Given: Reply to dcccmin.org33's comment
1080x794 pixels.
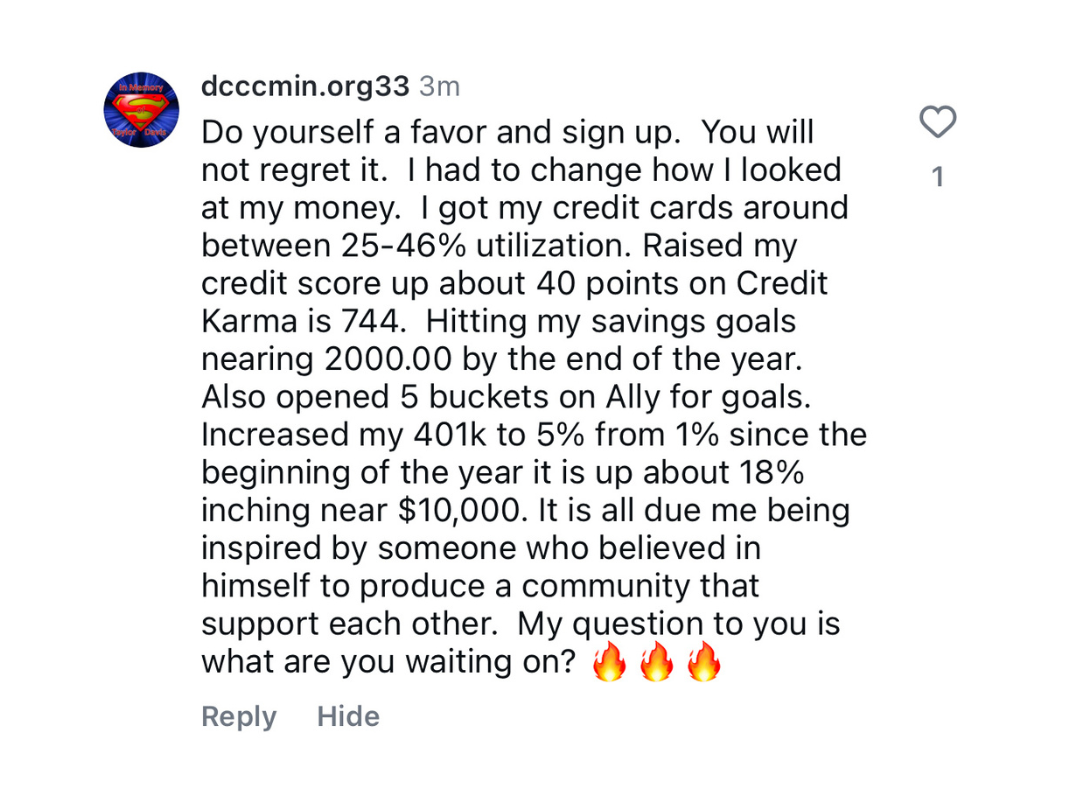Looking at the screenshot, I should click(x=238, y=716).
